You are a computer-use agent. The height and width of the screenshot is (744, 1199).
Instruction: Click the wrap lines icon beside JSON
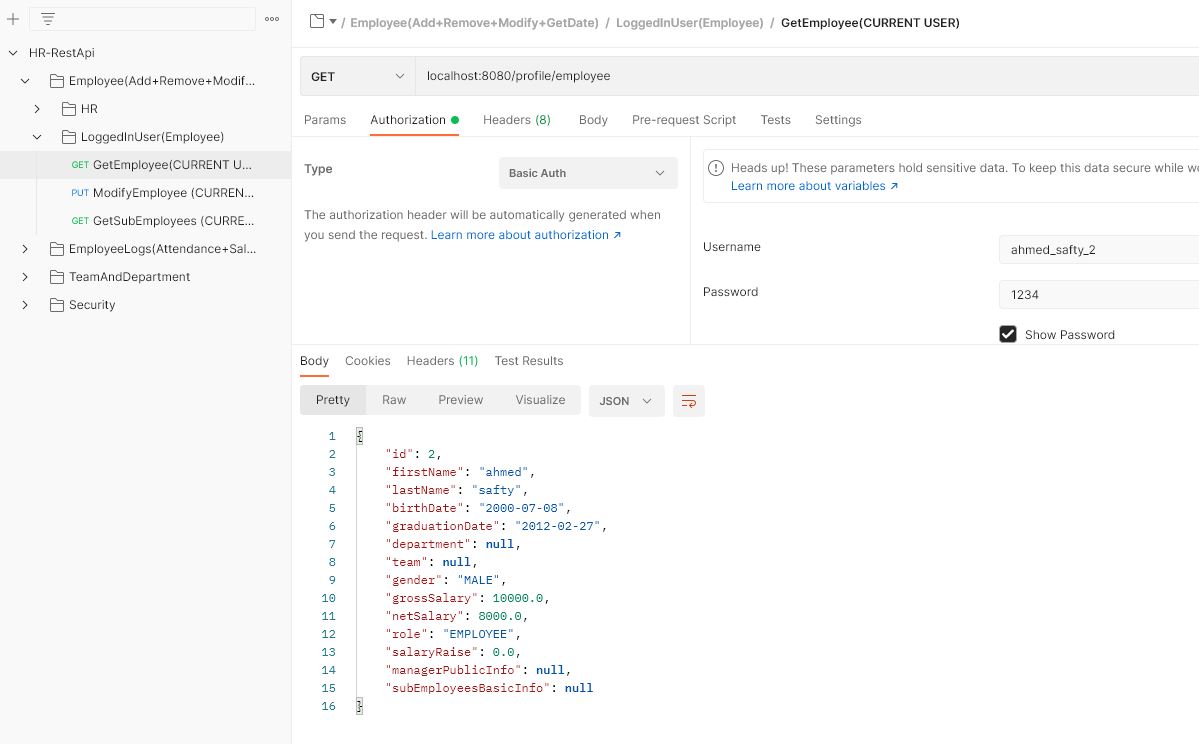688,401
